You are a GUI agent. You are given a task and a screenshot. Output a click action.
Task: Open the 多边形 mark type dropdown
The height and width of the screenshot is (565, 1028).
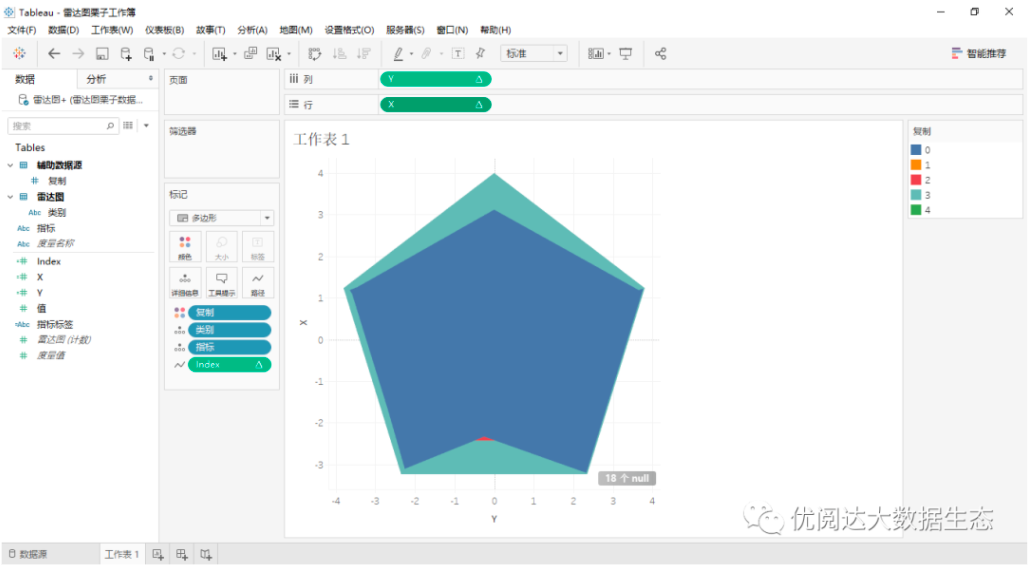222,217
